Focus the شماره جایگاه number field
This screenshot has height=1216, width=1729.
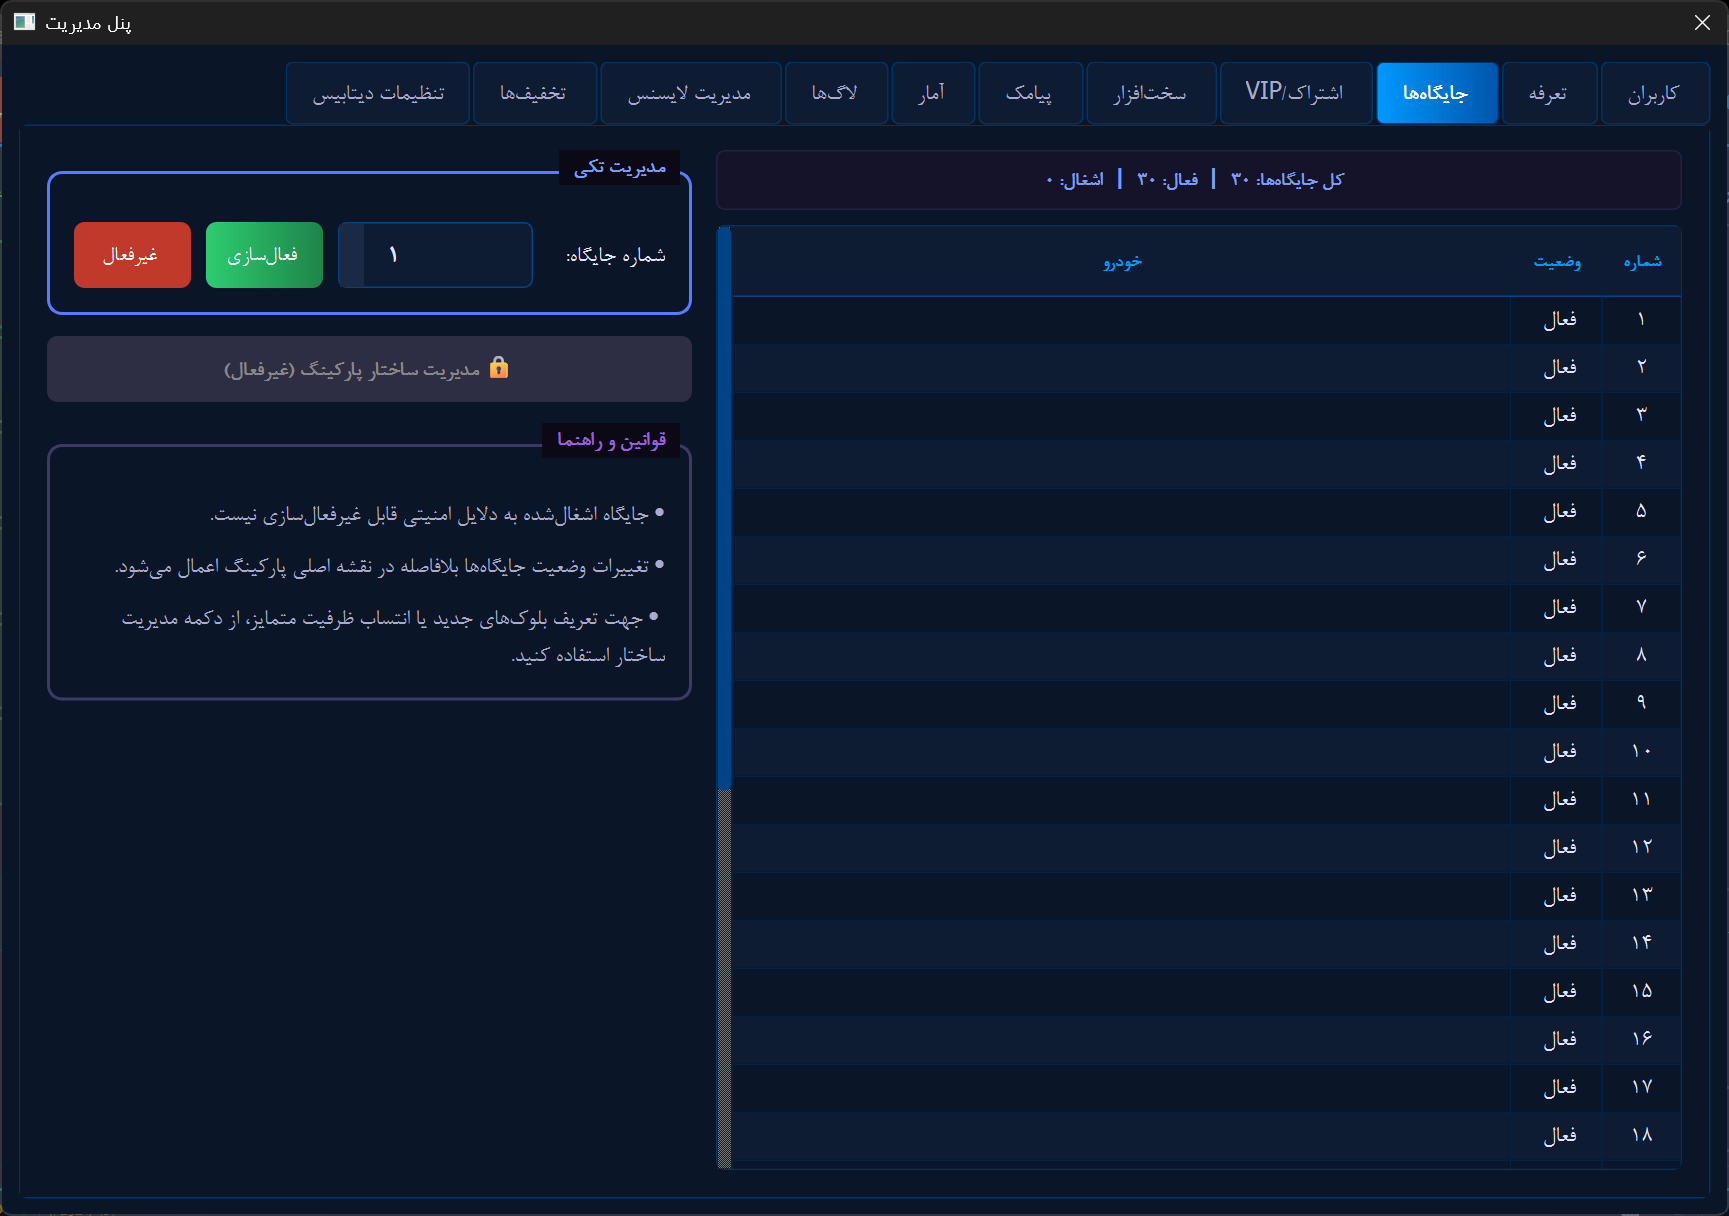435,255
